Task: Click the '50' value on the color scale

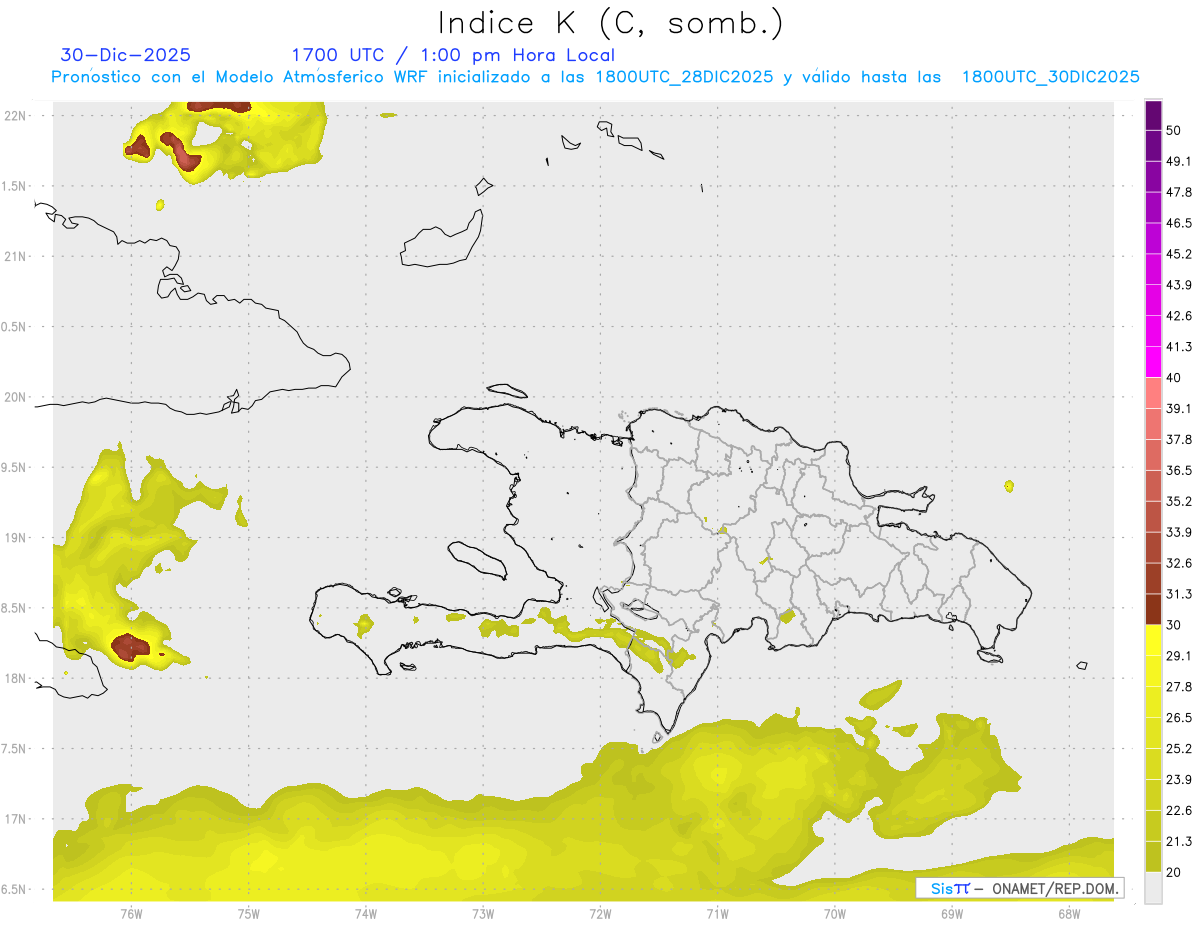Action: click(1174, 131)
